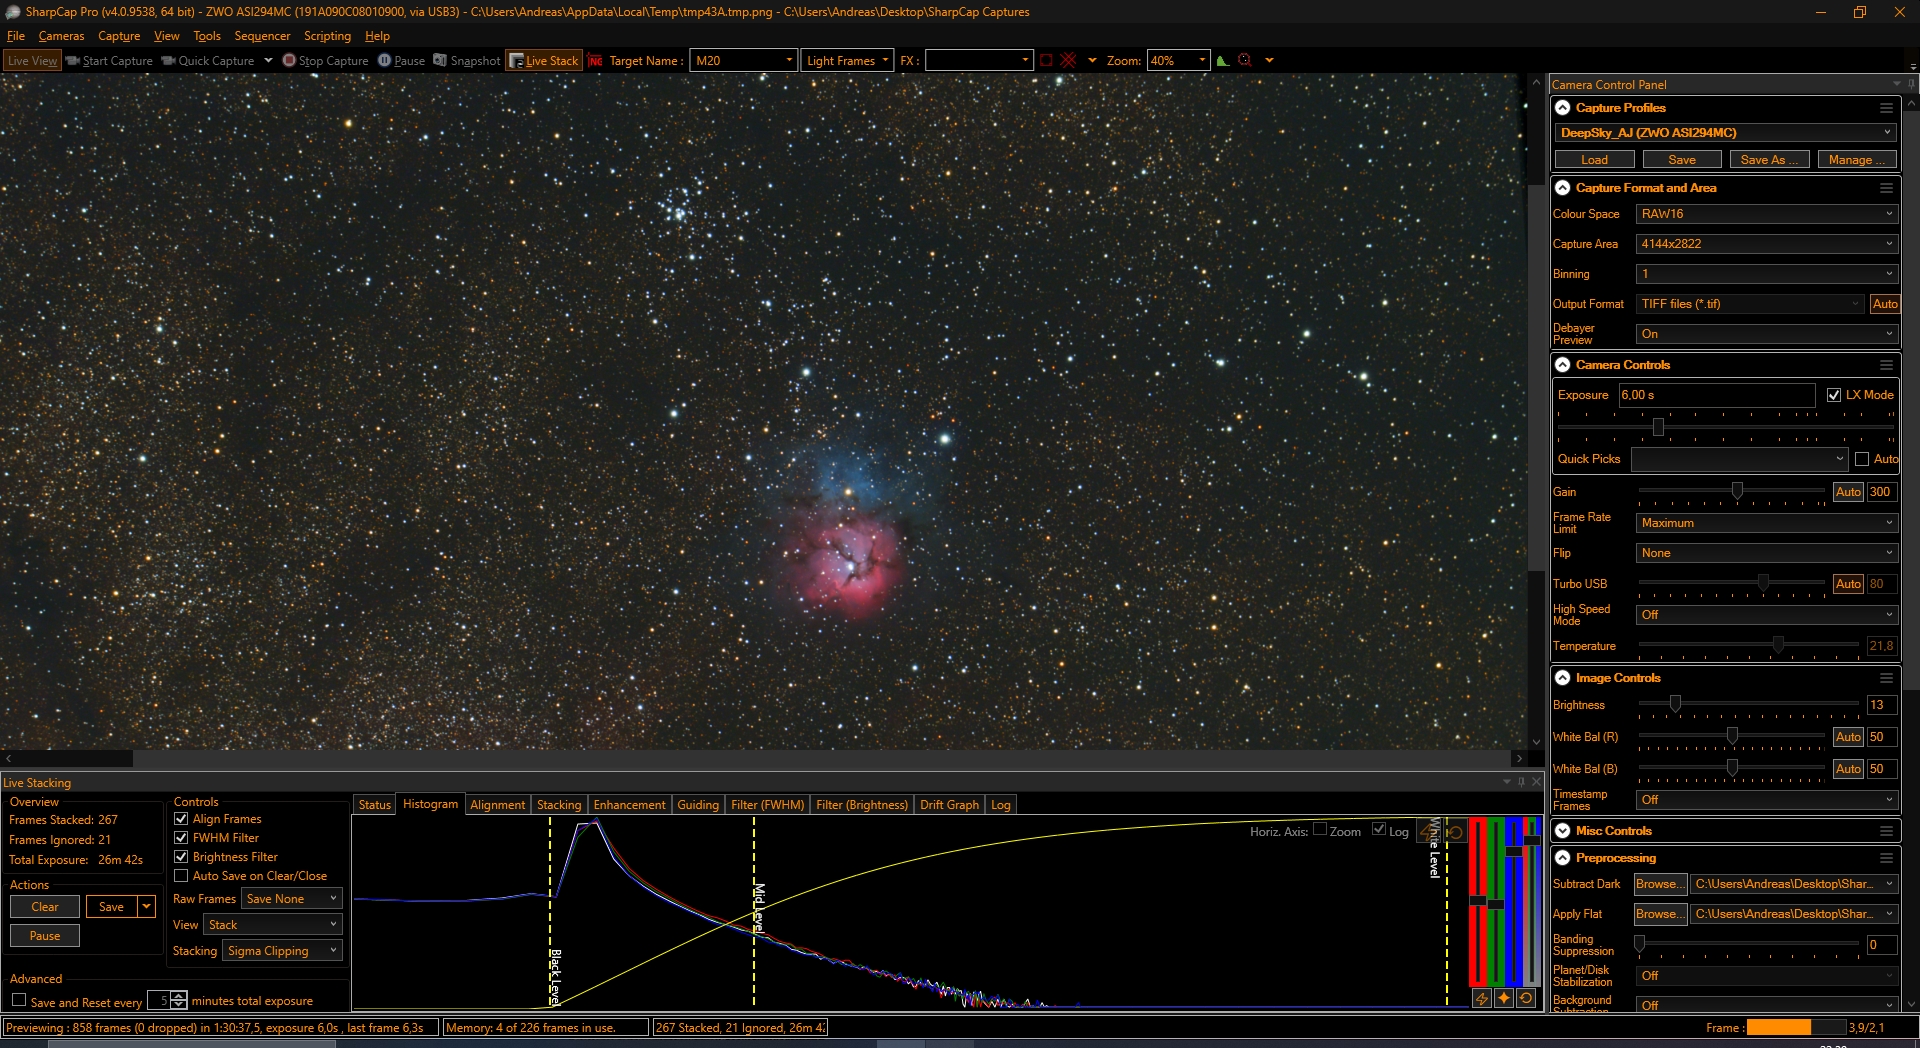Click the Load profile button
Image resolution: width=1920 pixels, height=1048 pixels.
tap(1594, 160)
